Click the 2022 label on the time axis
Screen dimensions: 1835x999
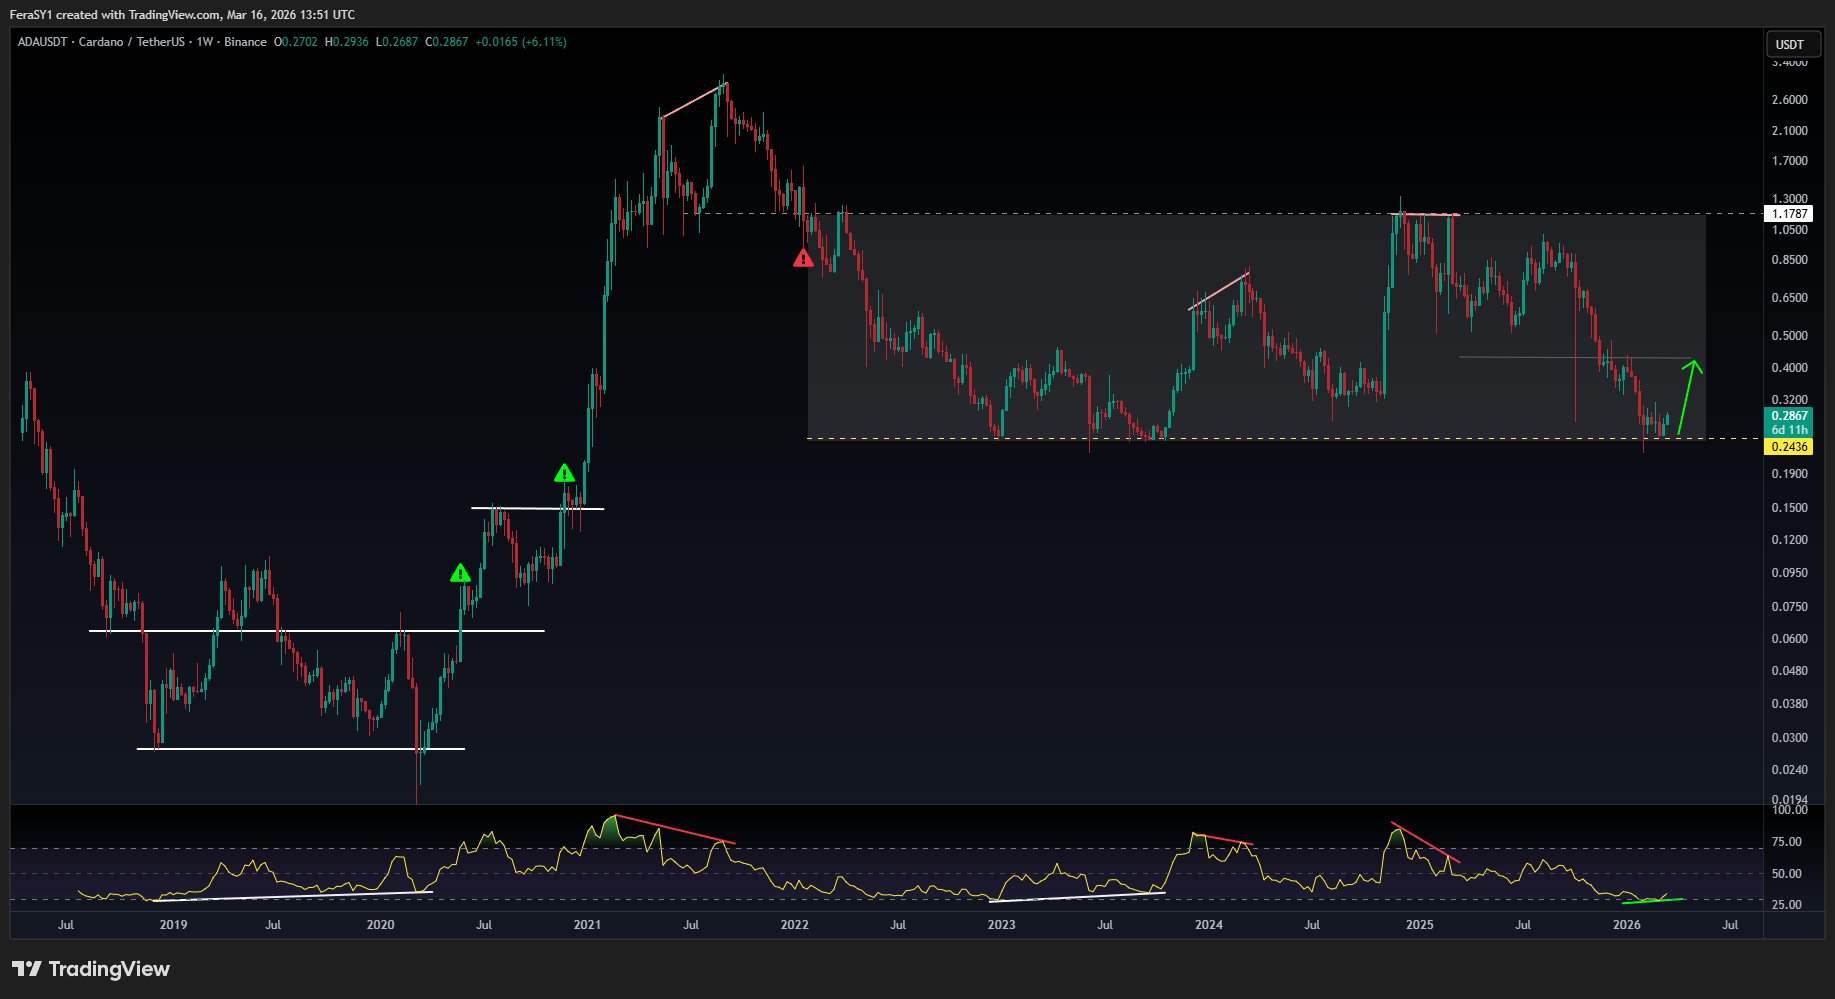point(795,925)
